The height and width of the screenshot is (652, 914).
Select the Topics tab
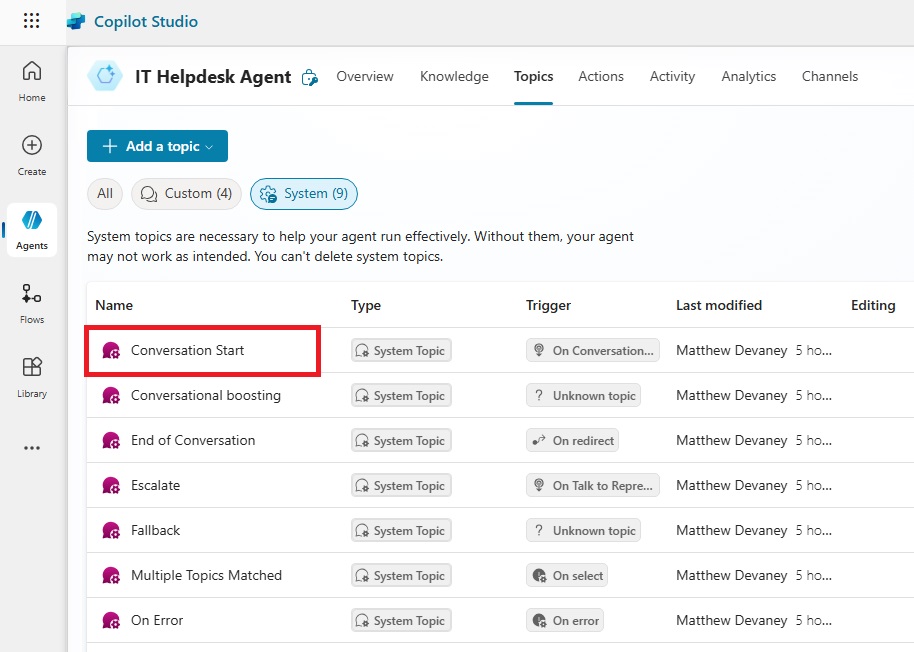[533, 76]
